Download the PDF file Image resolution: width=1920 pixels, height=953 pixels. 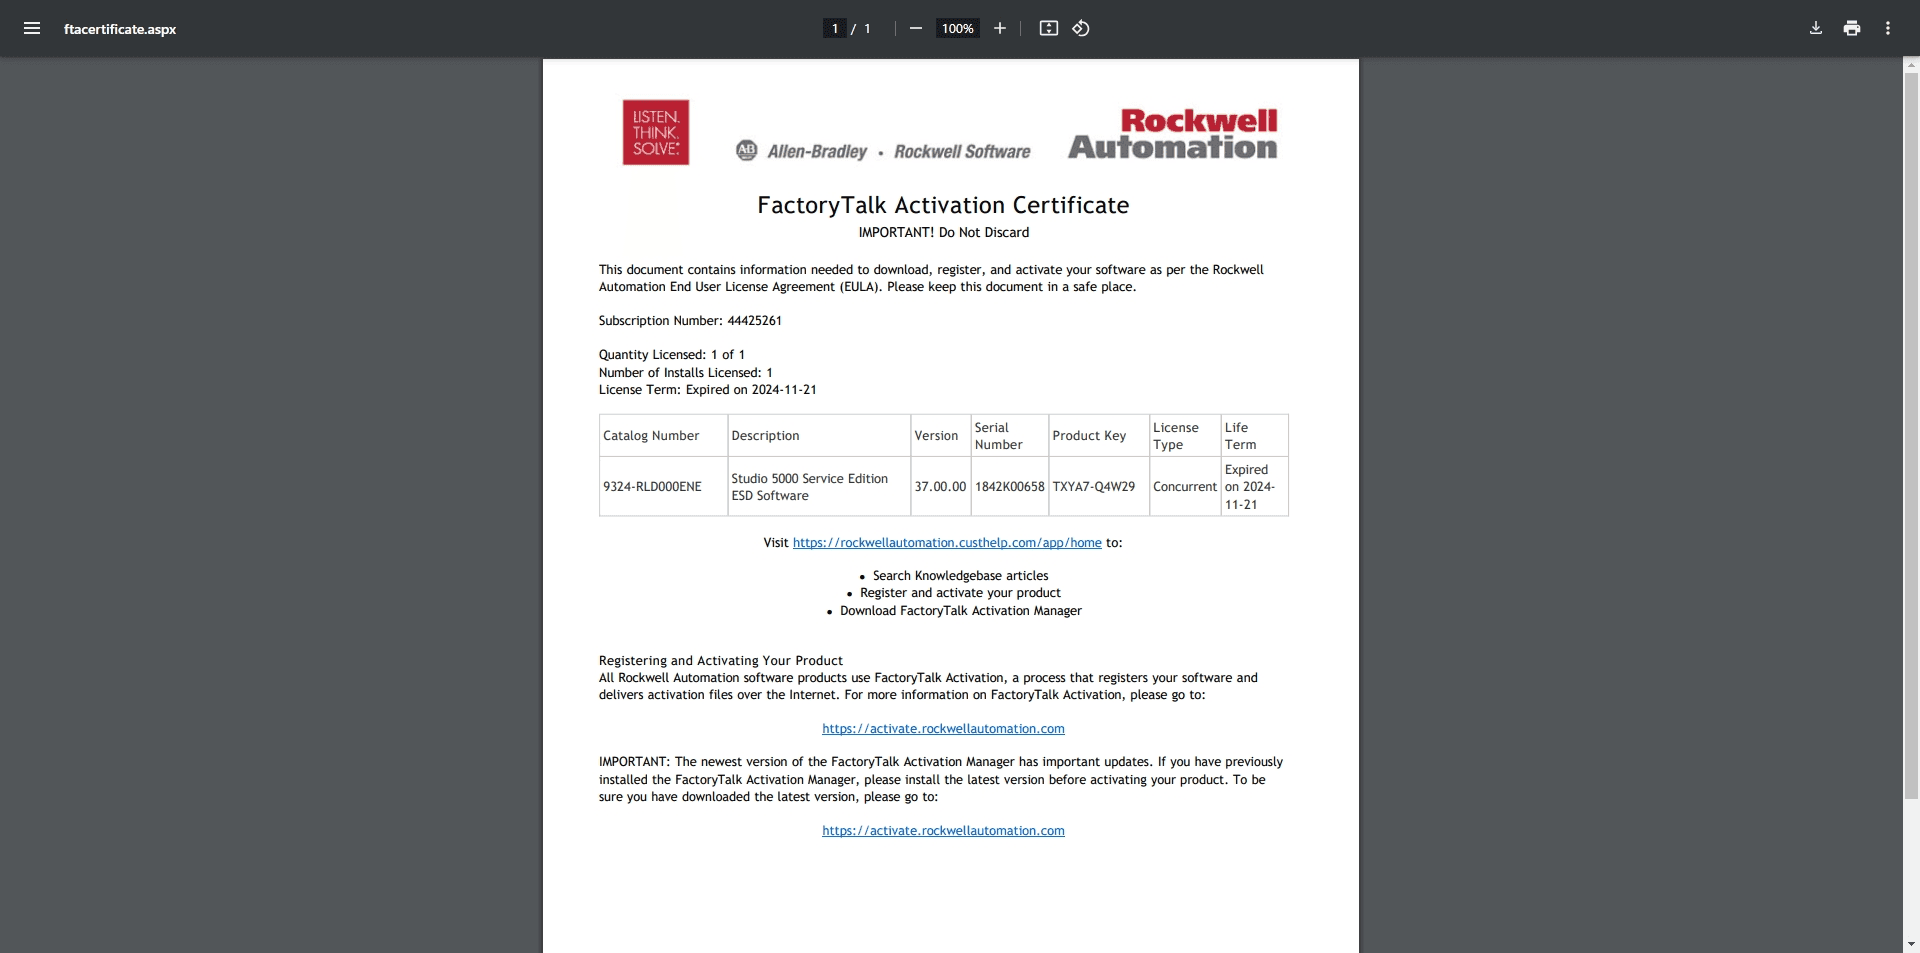point(1816,28)
